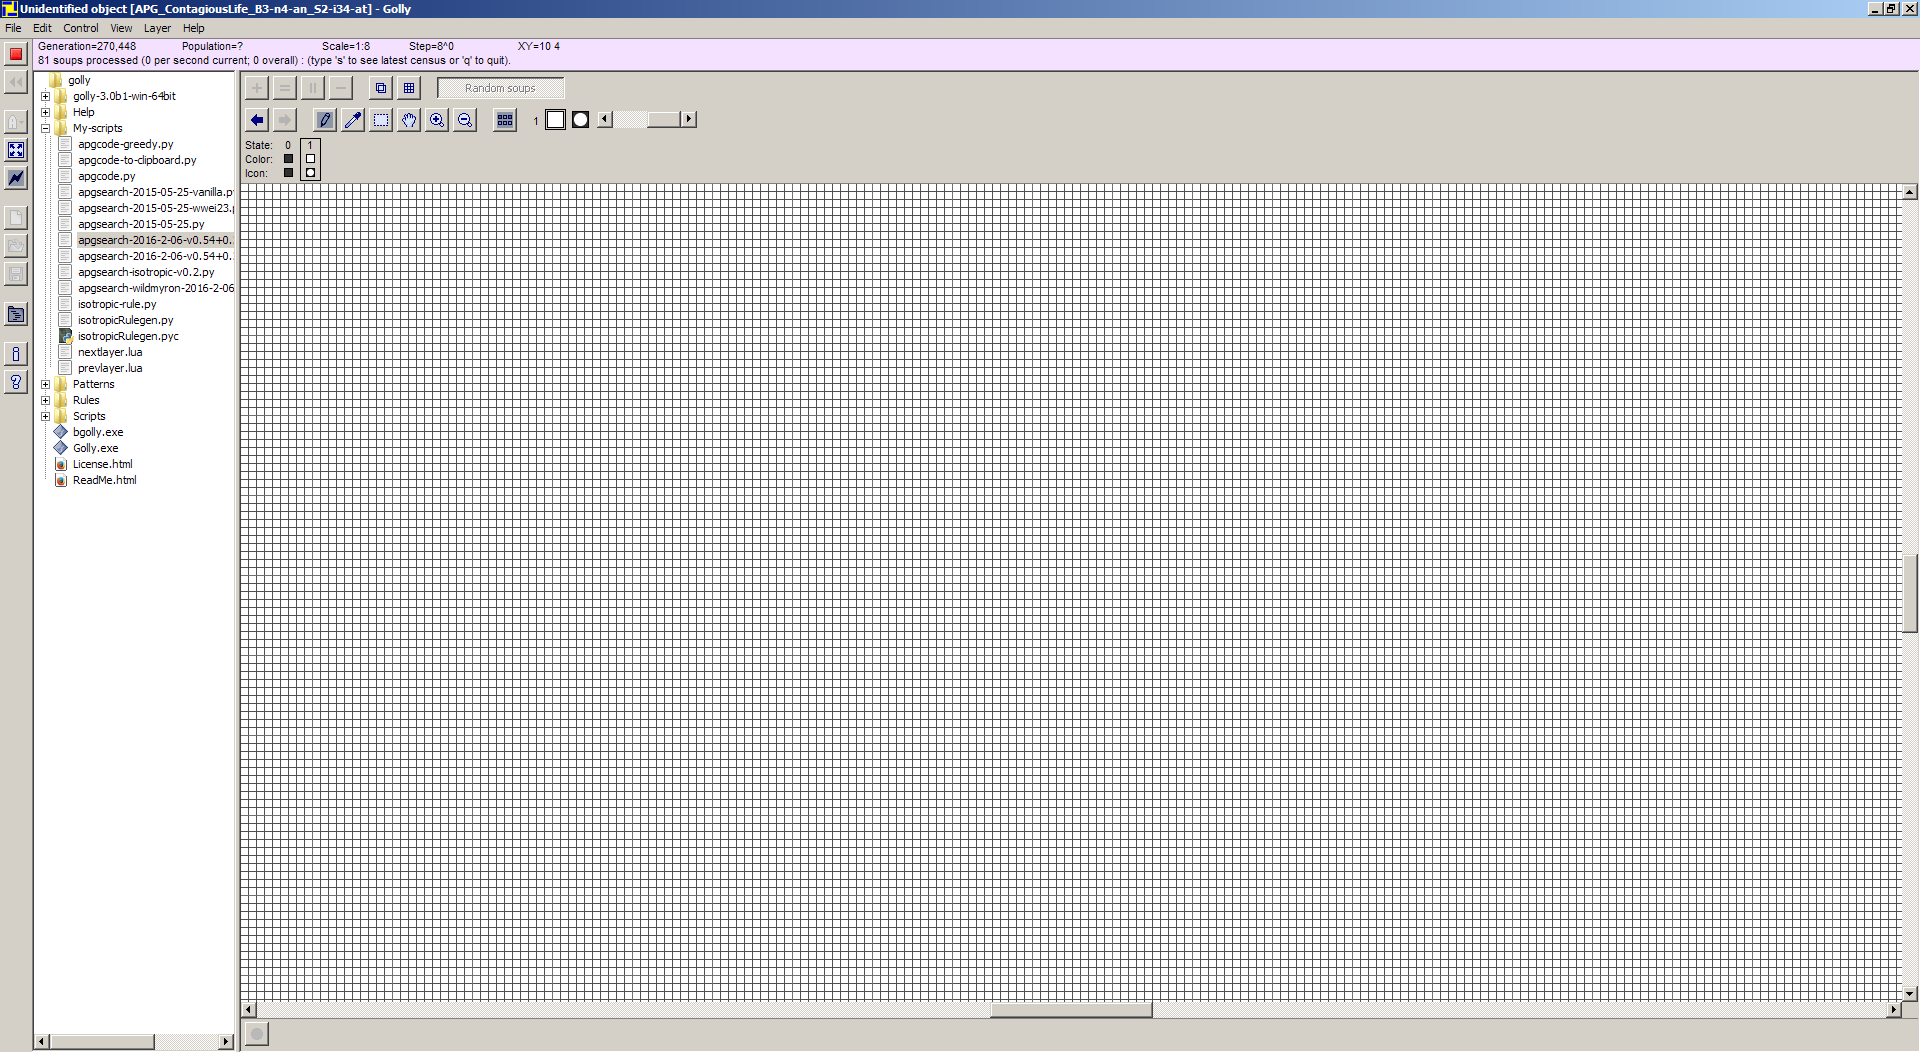Toggle the Stack Layers button
This screenshot has width=1920, height=1052.
click(x=381, y=88)
